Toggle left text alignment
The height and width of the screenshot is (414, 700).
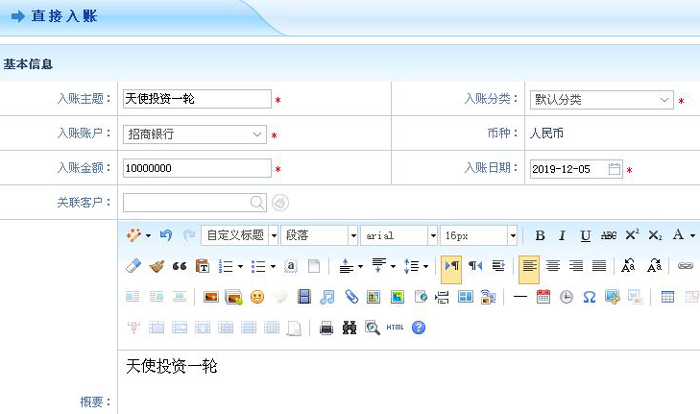529,266
